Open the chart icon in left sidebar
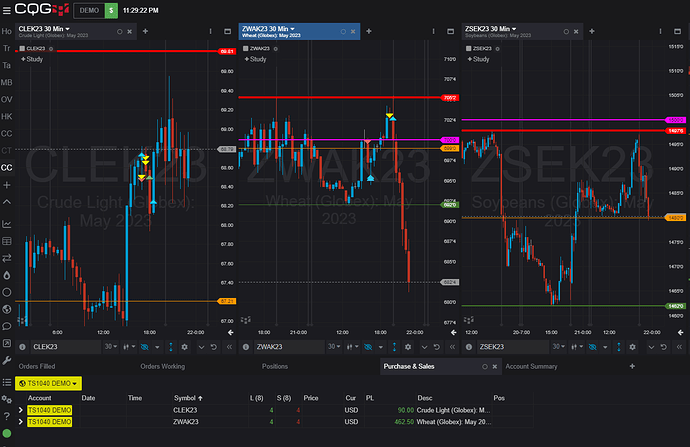Viewport: 690px width, 447px height. 7,224
